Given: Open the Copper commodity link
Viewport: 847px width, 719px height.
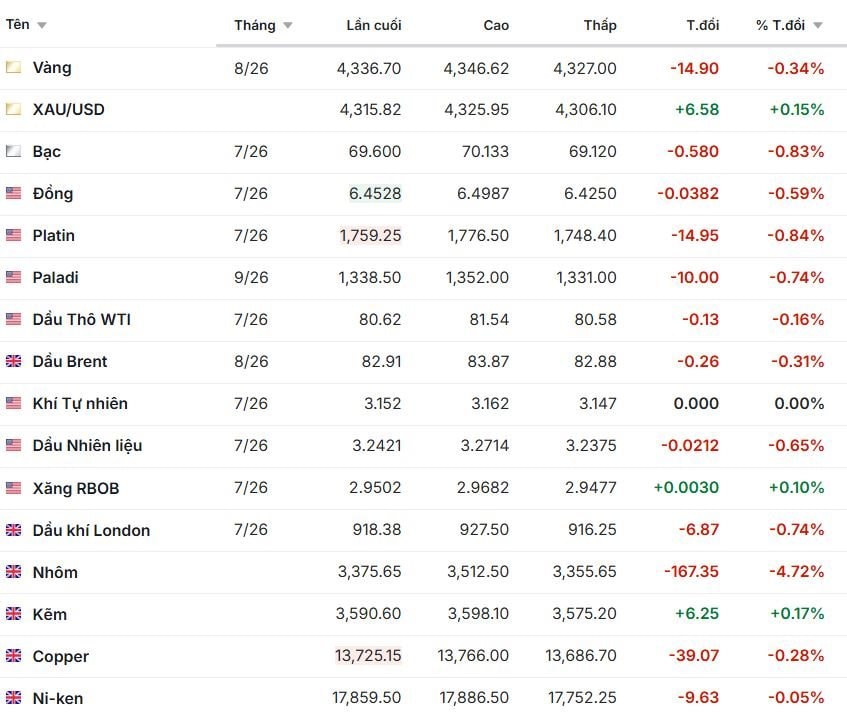Looking at the screenshot, I should (x=60, y=656).
